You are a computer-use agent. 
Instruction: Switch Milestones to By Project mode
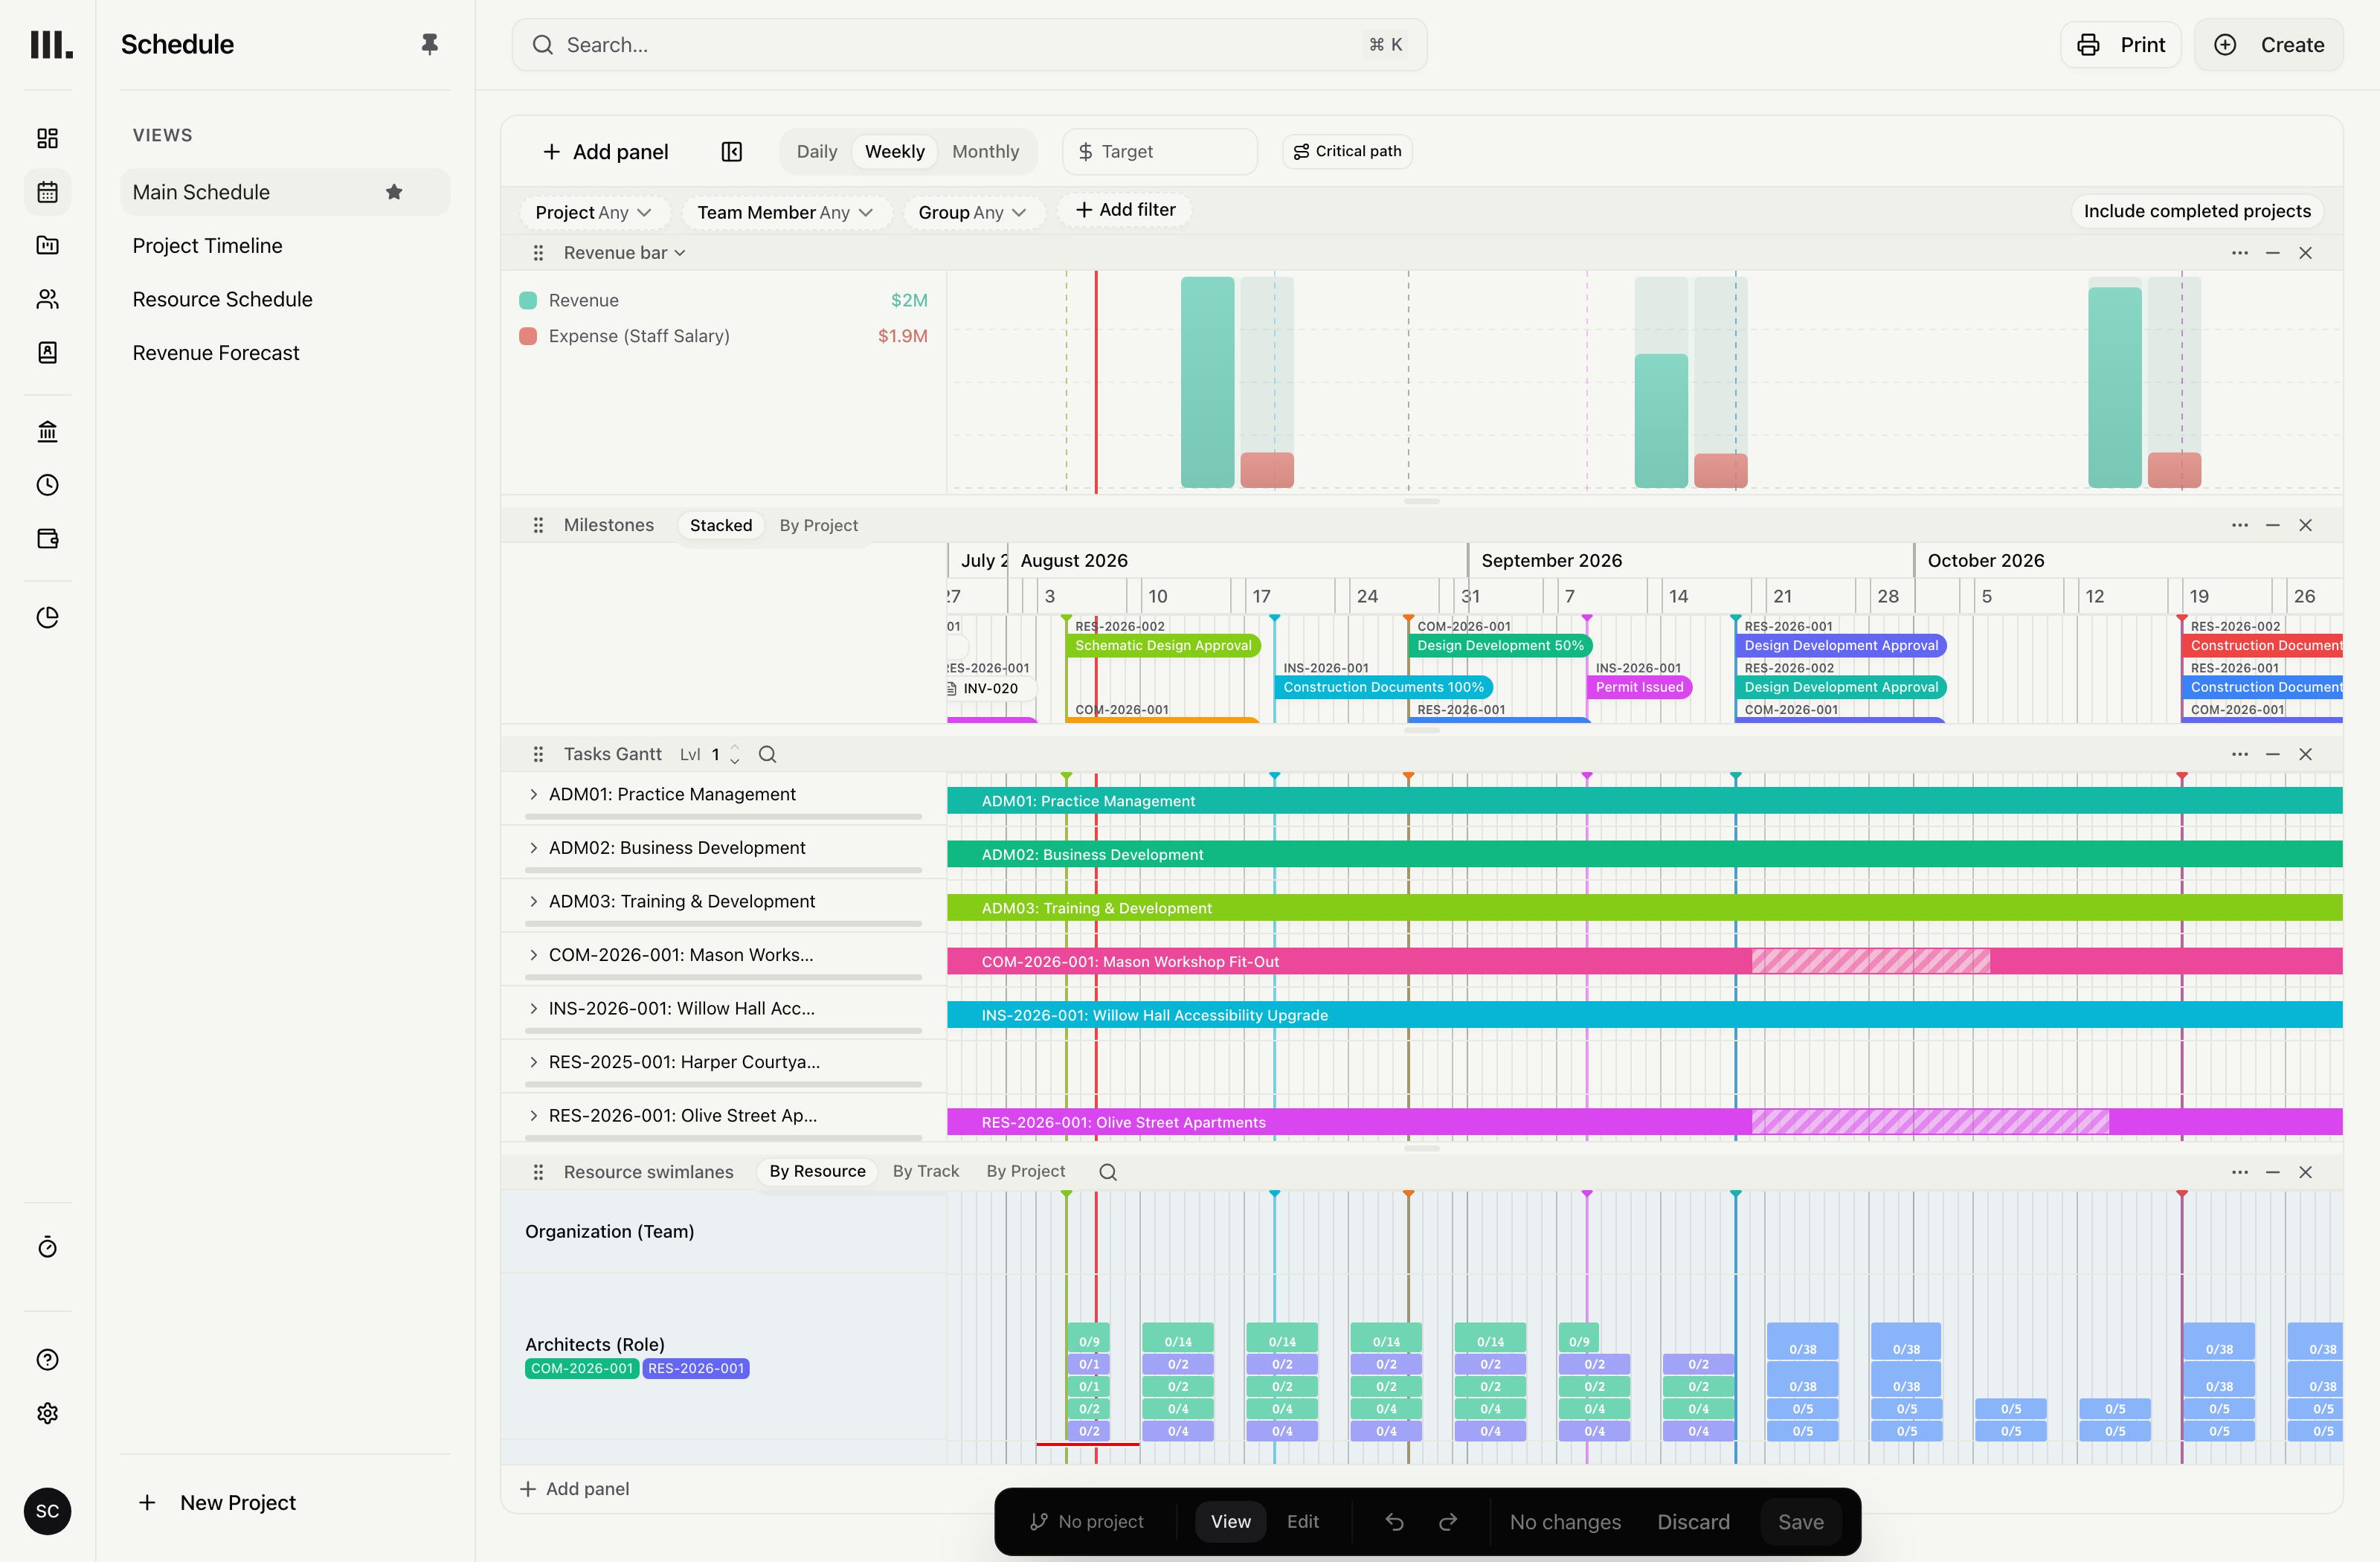[x=818, y=525]
